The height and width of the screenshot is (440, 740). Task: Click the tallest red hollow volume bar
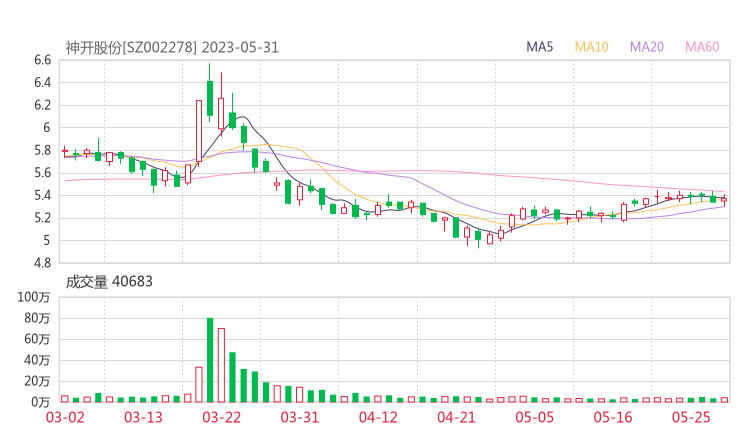point(221,365)
